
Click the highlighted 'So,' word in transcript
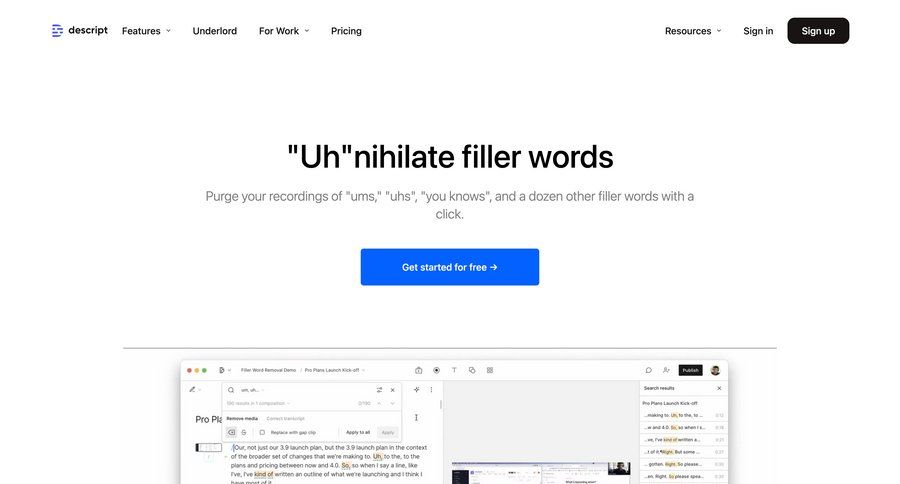pos(346,466)
